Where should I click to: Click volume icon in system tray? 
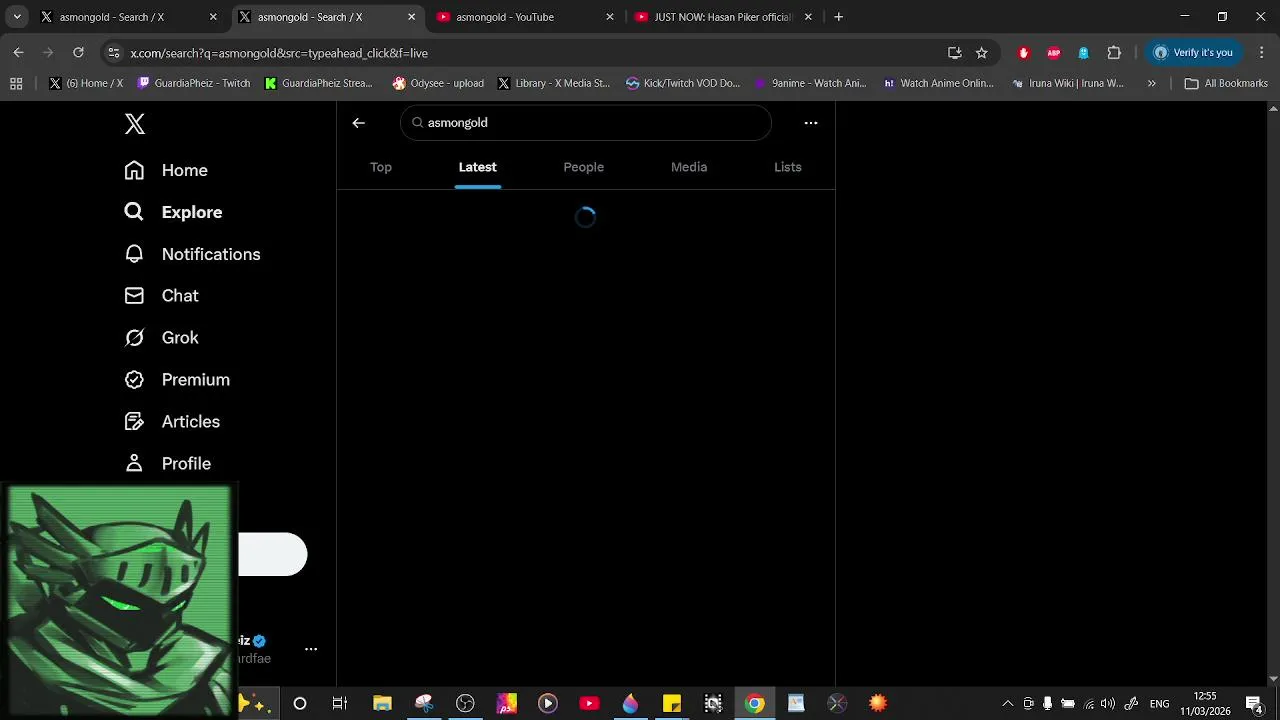(1108, 704)
